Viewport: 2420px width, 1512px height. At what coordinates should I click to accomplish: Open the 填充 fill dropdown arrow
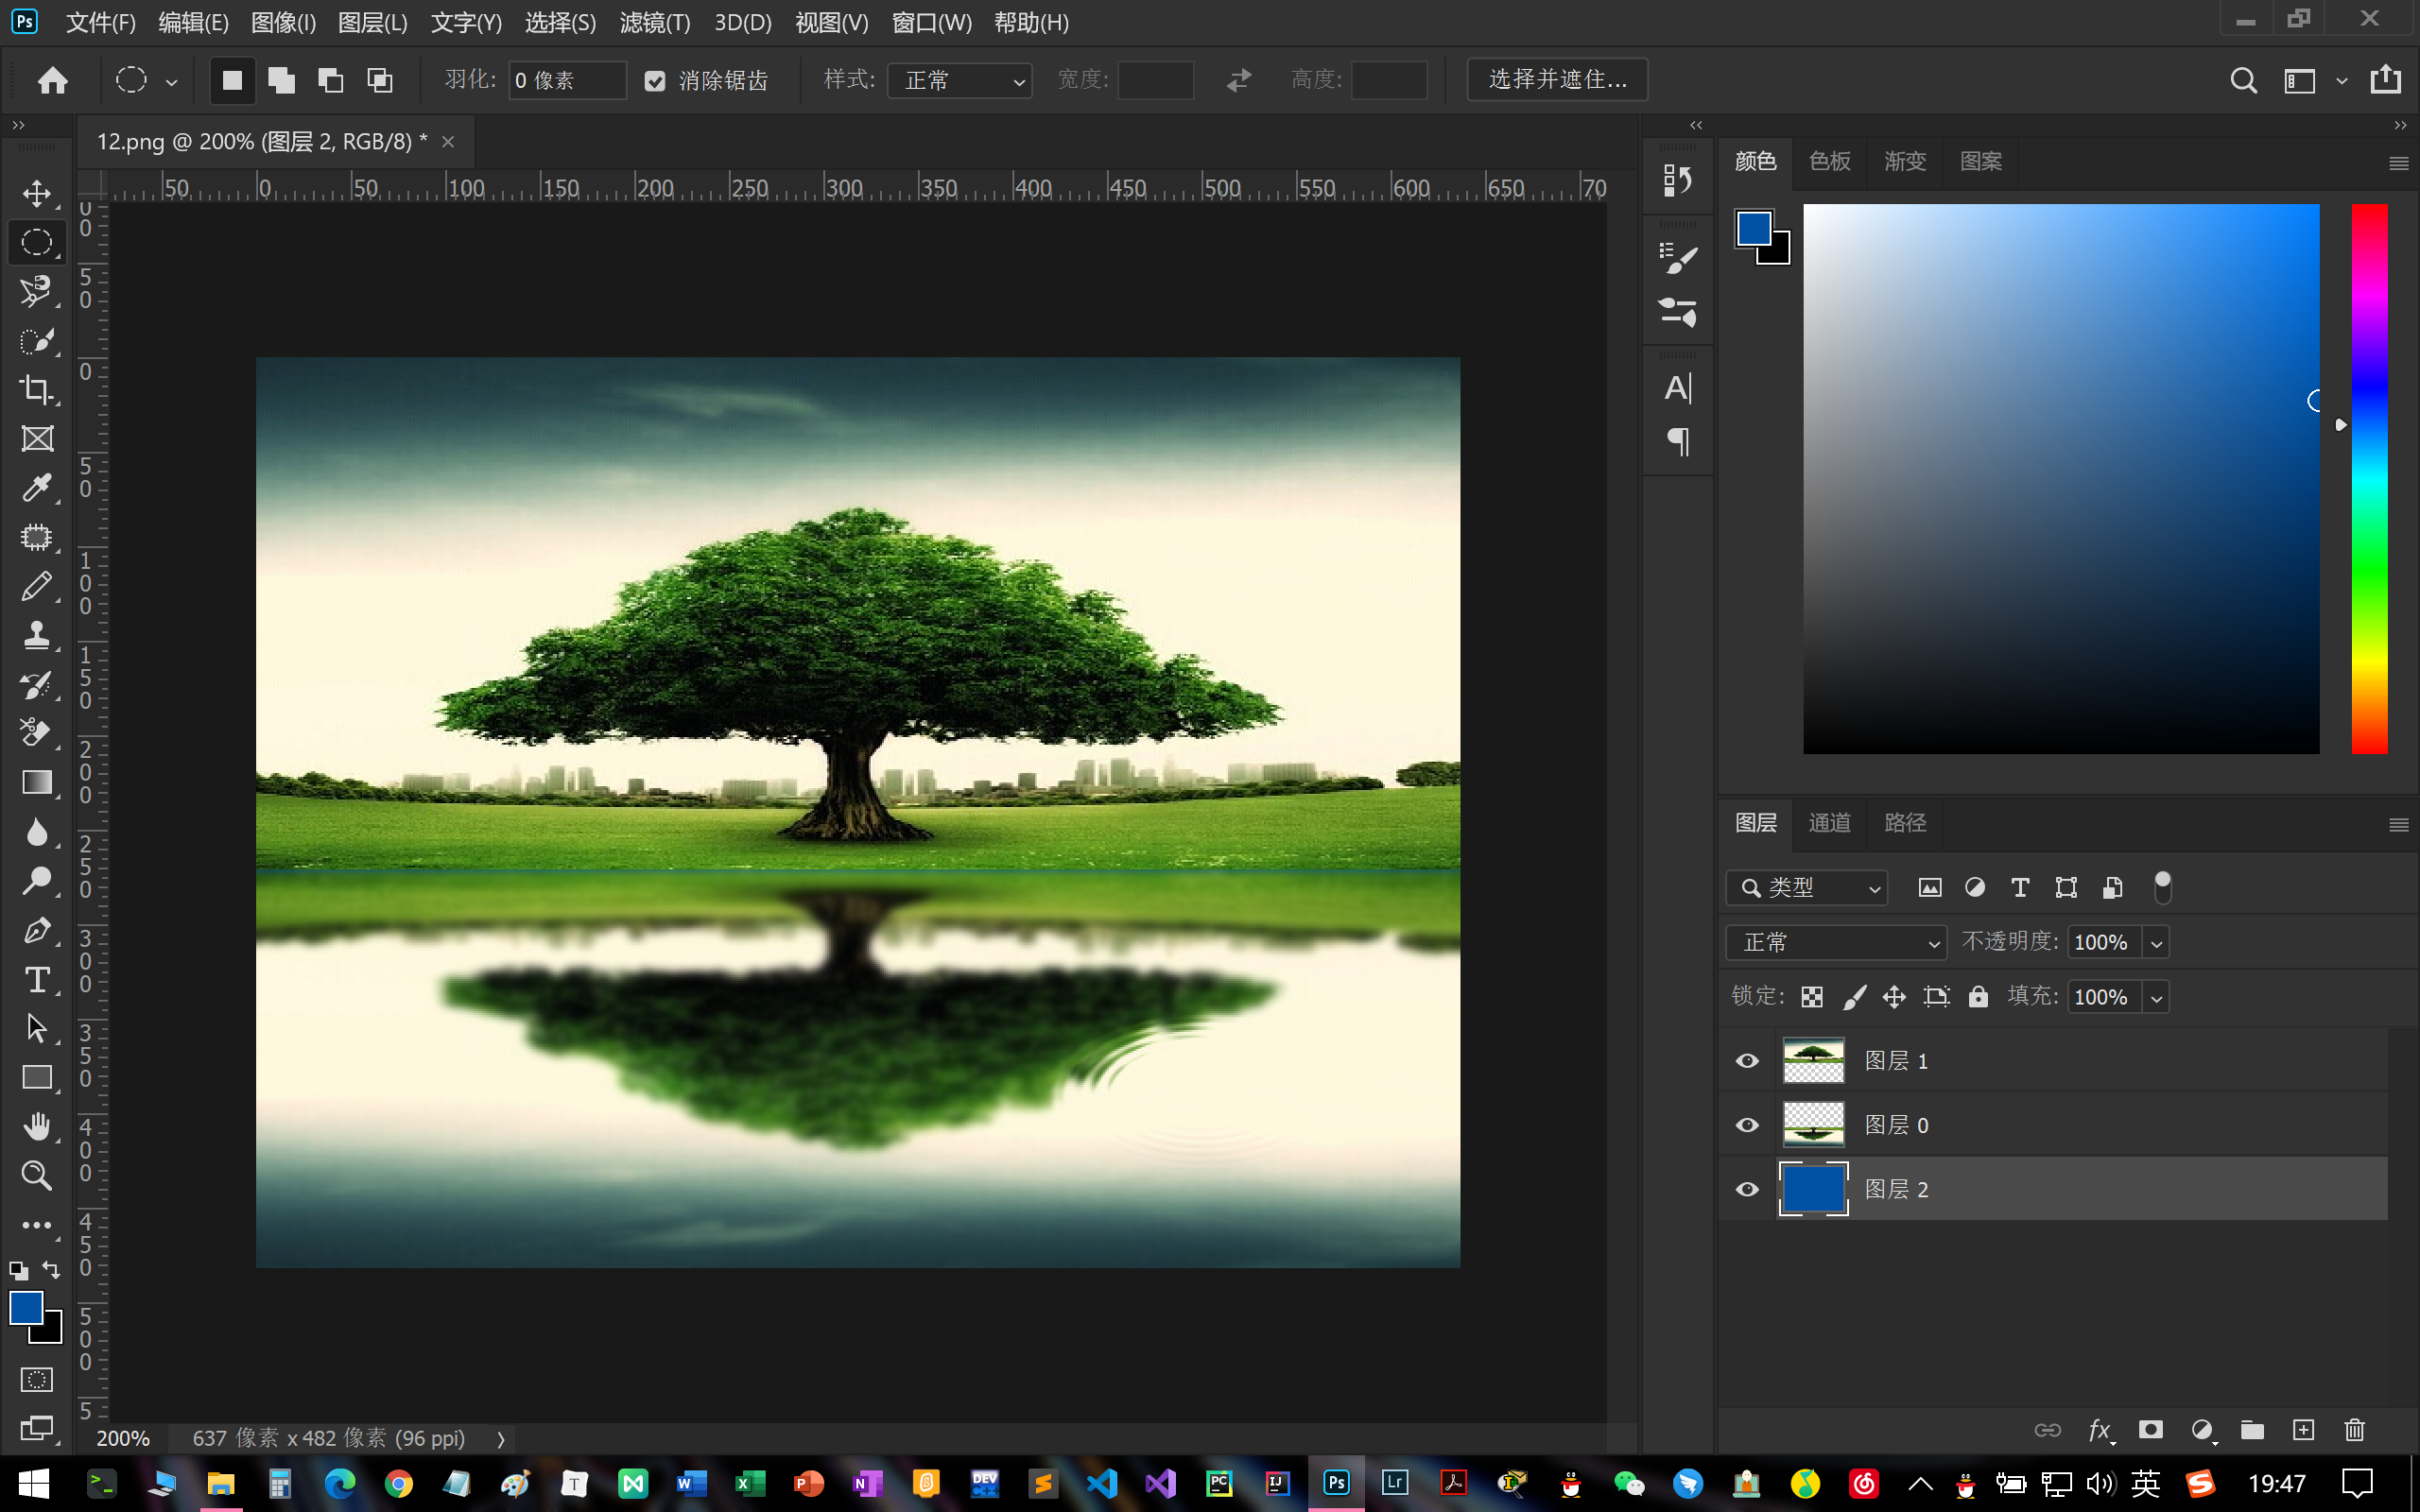(x=2156, y=998)
